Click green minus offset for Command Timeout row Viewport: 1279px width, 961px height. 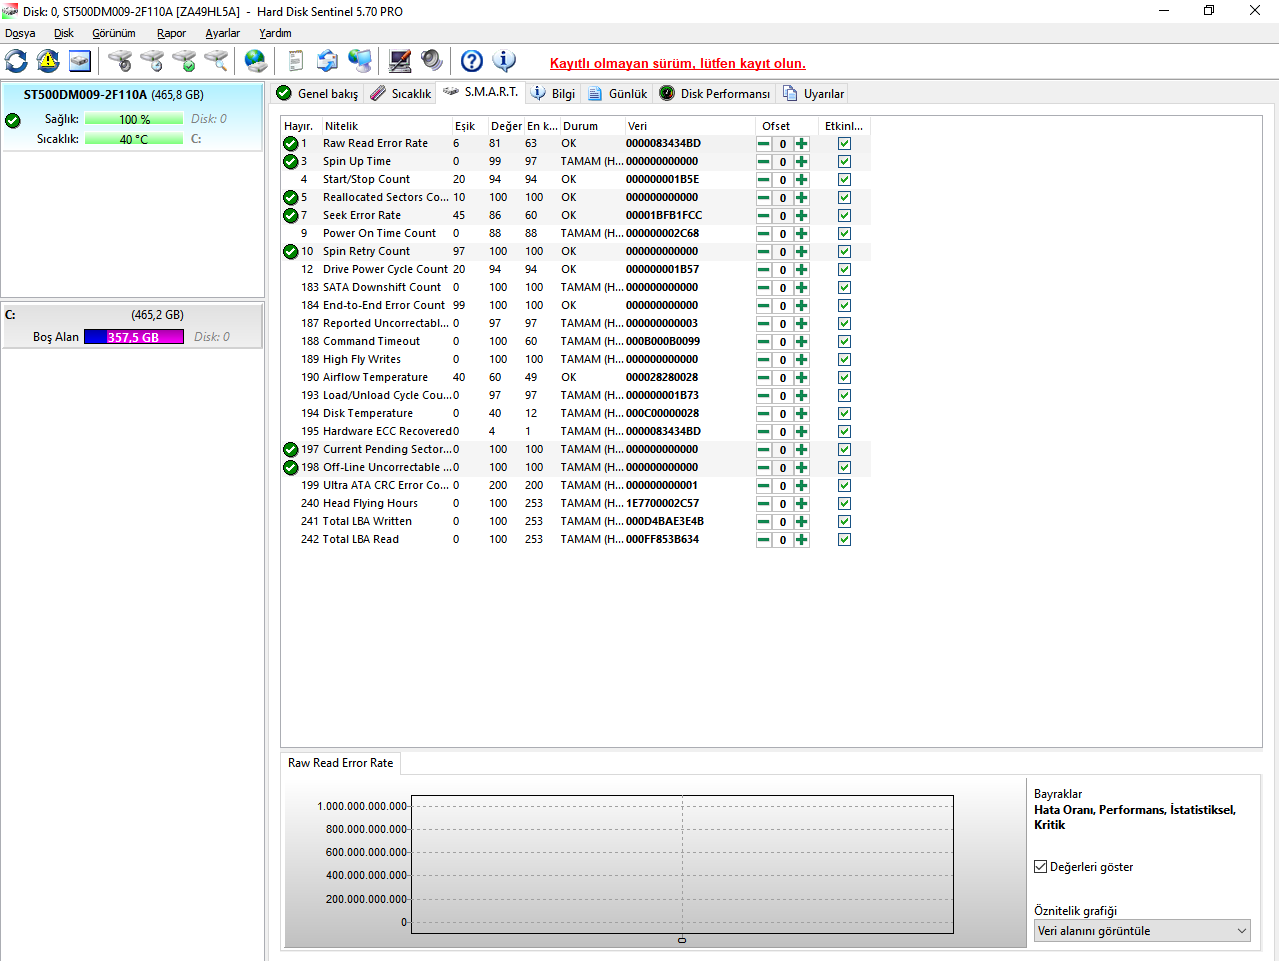click(764, 342)
